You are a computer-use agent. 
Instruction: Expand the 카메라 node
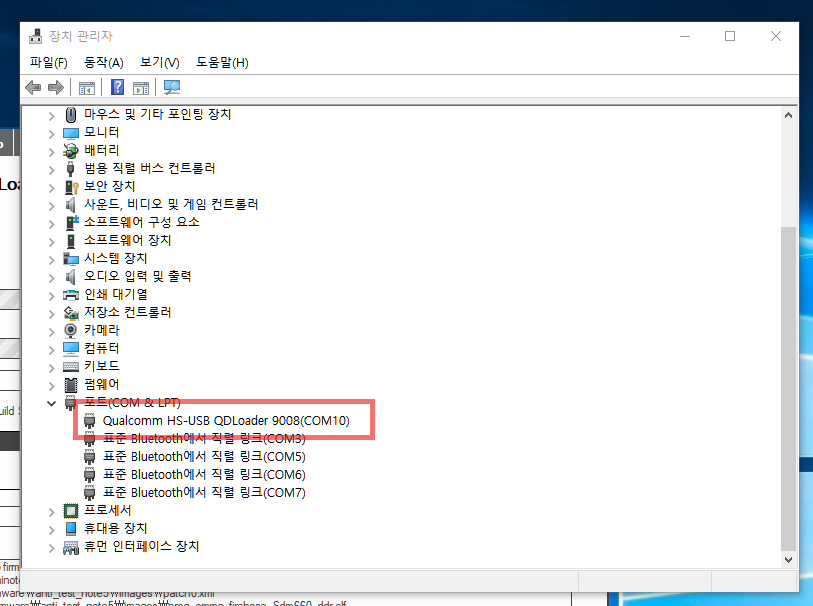(x=51, y=332)
